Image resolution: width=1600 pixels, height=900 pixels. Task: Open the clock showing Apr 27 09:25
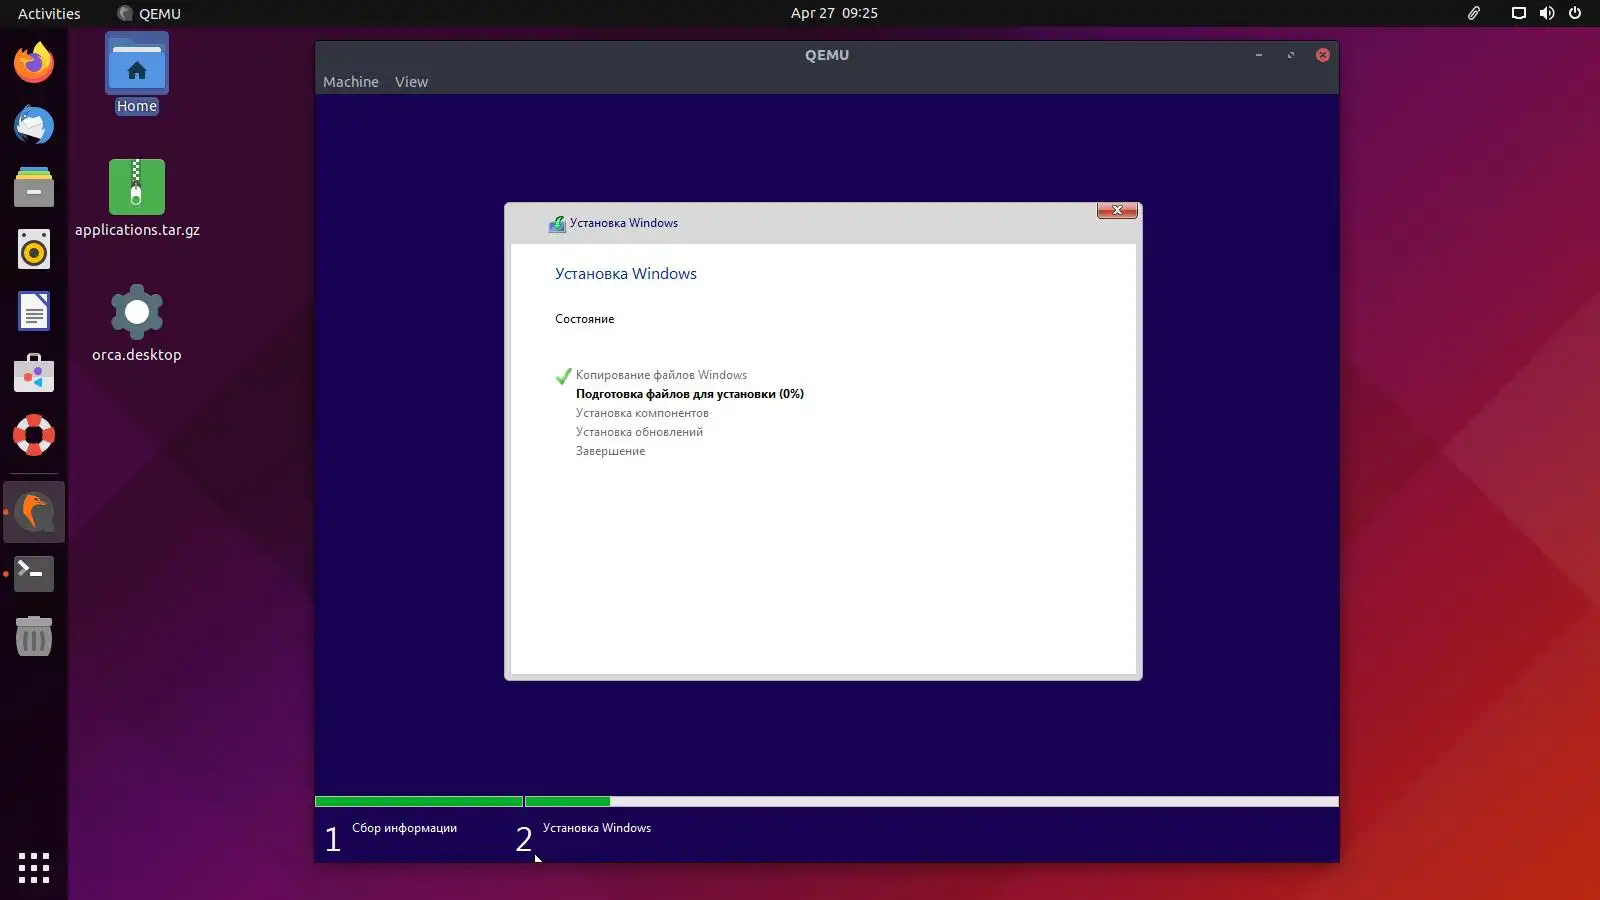coord(834,13)
